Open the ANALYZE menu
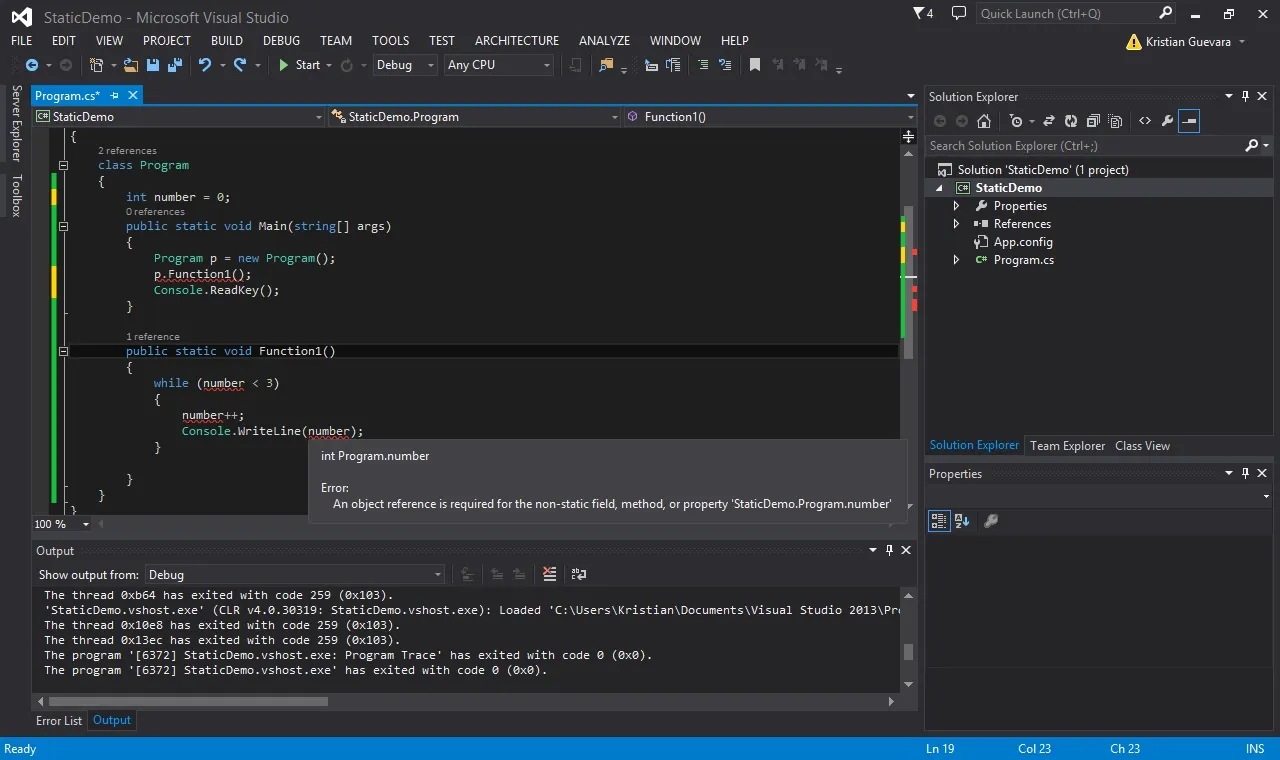The height and width of the screenshot is (760, 1280). point(604,41)
